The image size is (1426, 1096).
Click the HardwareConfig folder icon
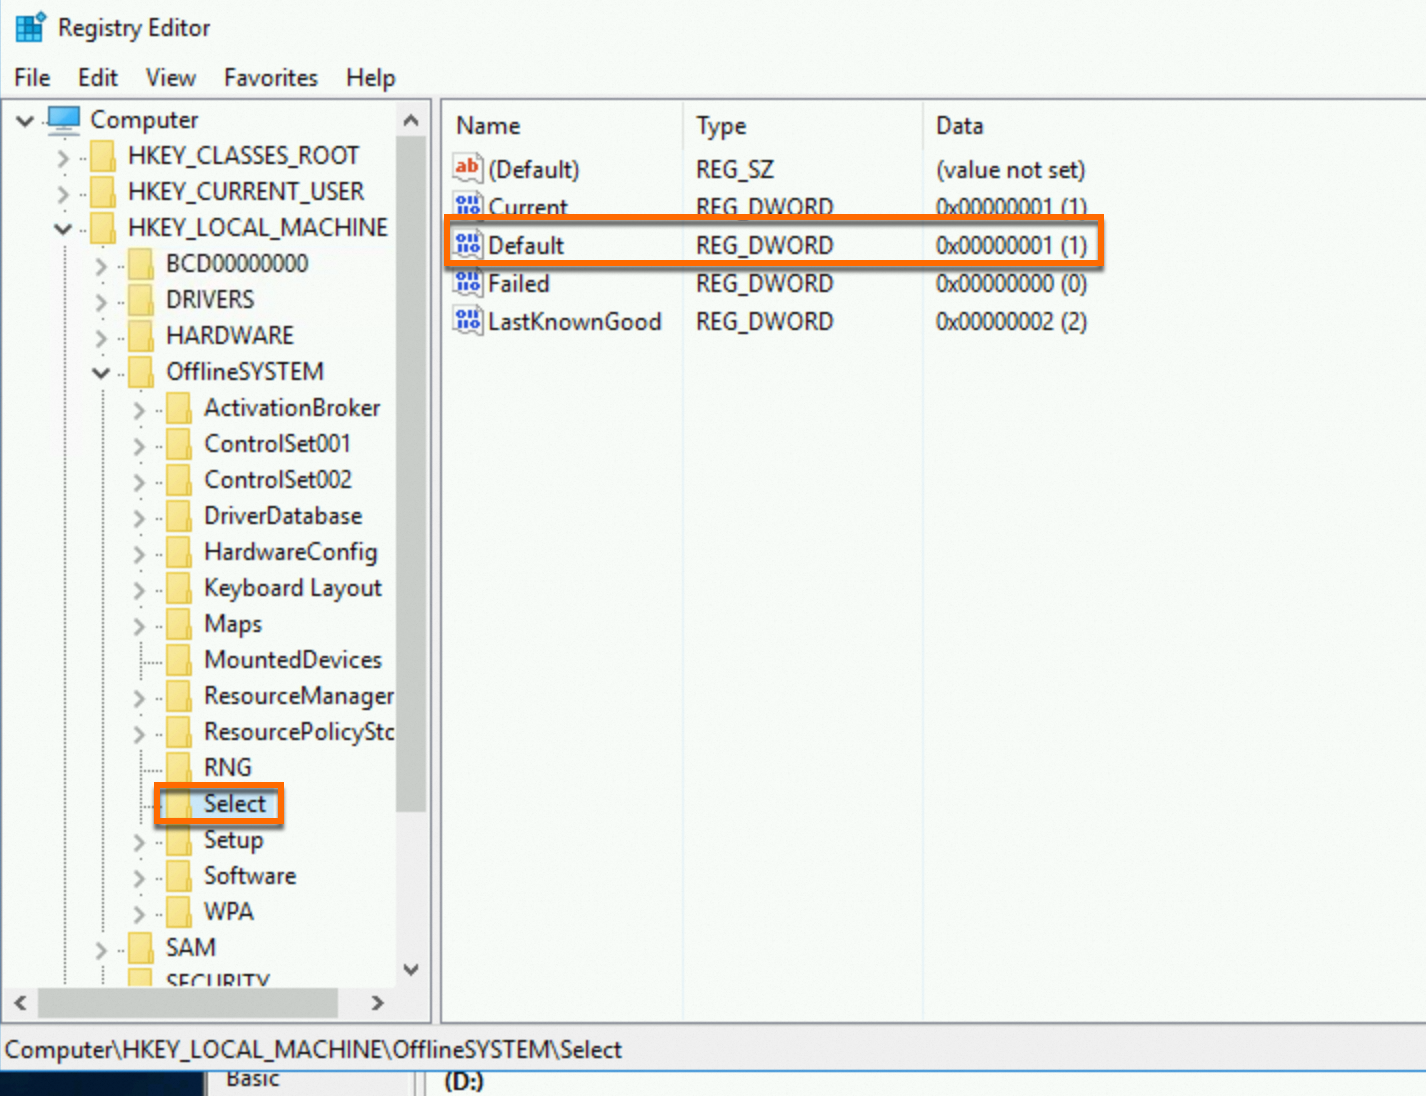178,552
